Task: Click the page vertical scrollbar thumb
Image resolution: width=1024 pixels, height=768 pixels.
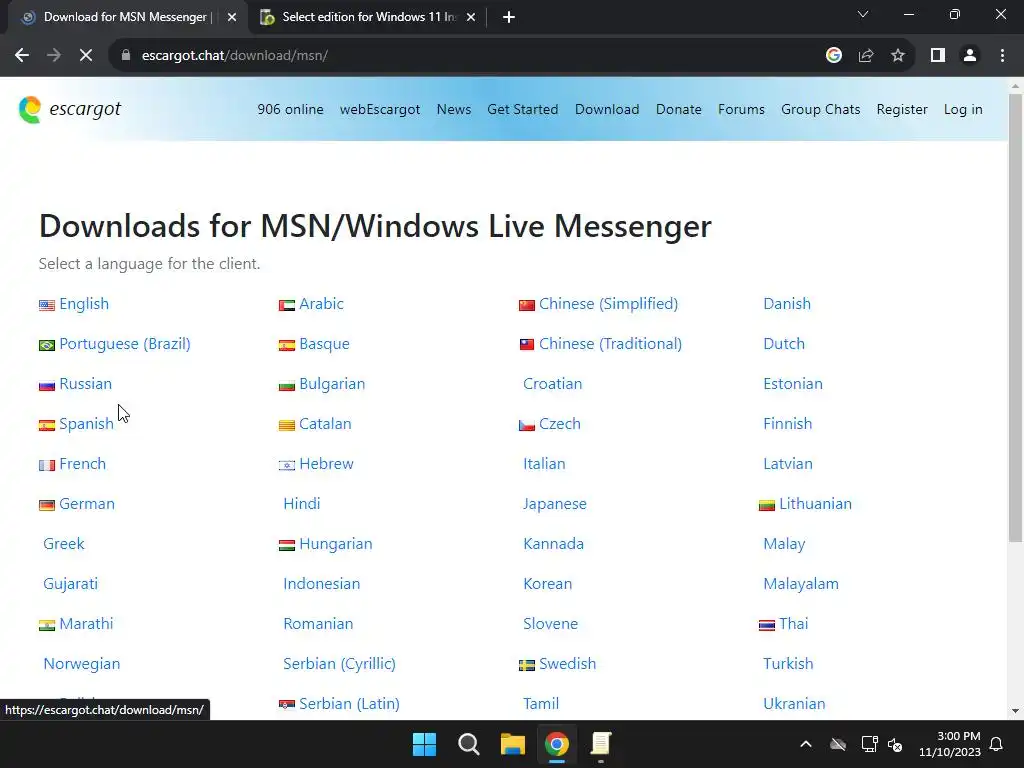Action: pyautogui.click(x=1016, y=317)
